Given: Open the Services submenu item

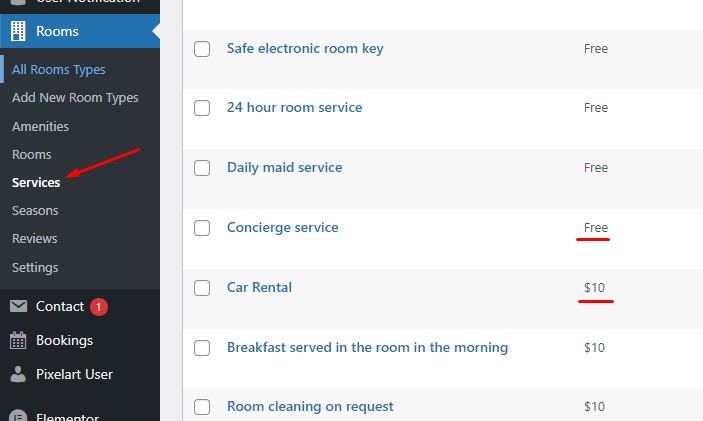Looking at the screenshot, I should pos(36,183).
